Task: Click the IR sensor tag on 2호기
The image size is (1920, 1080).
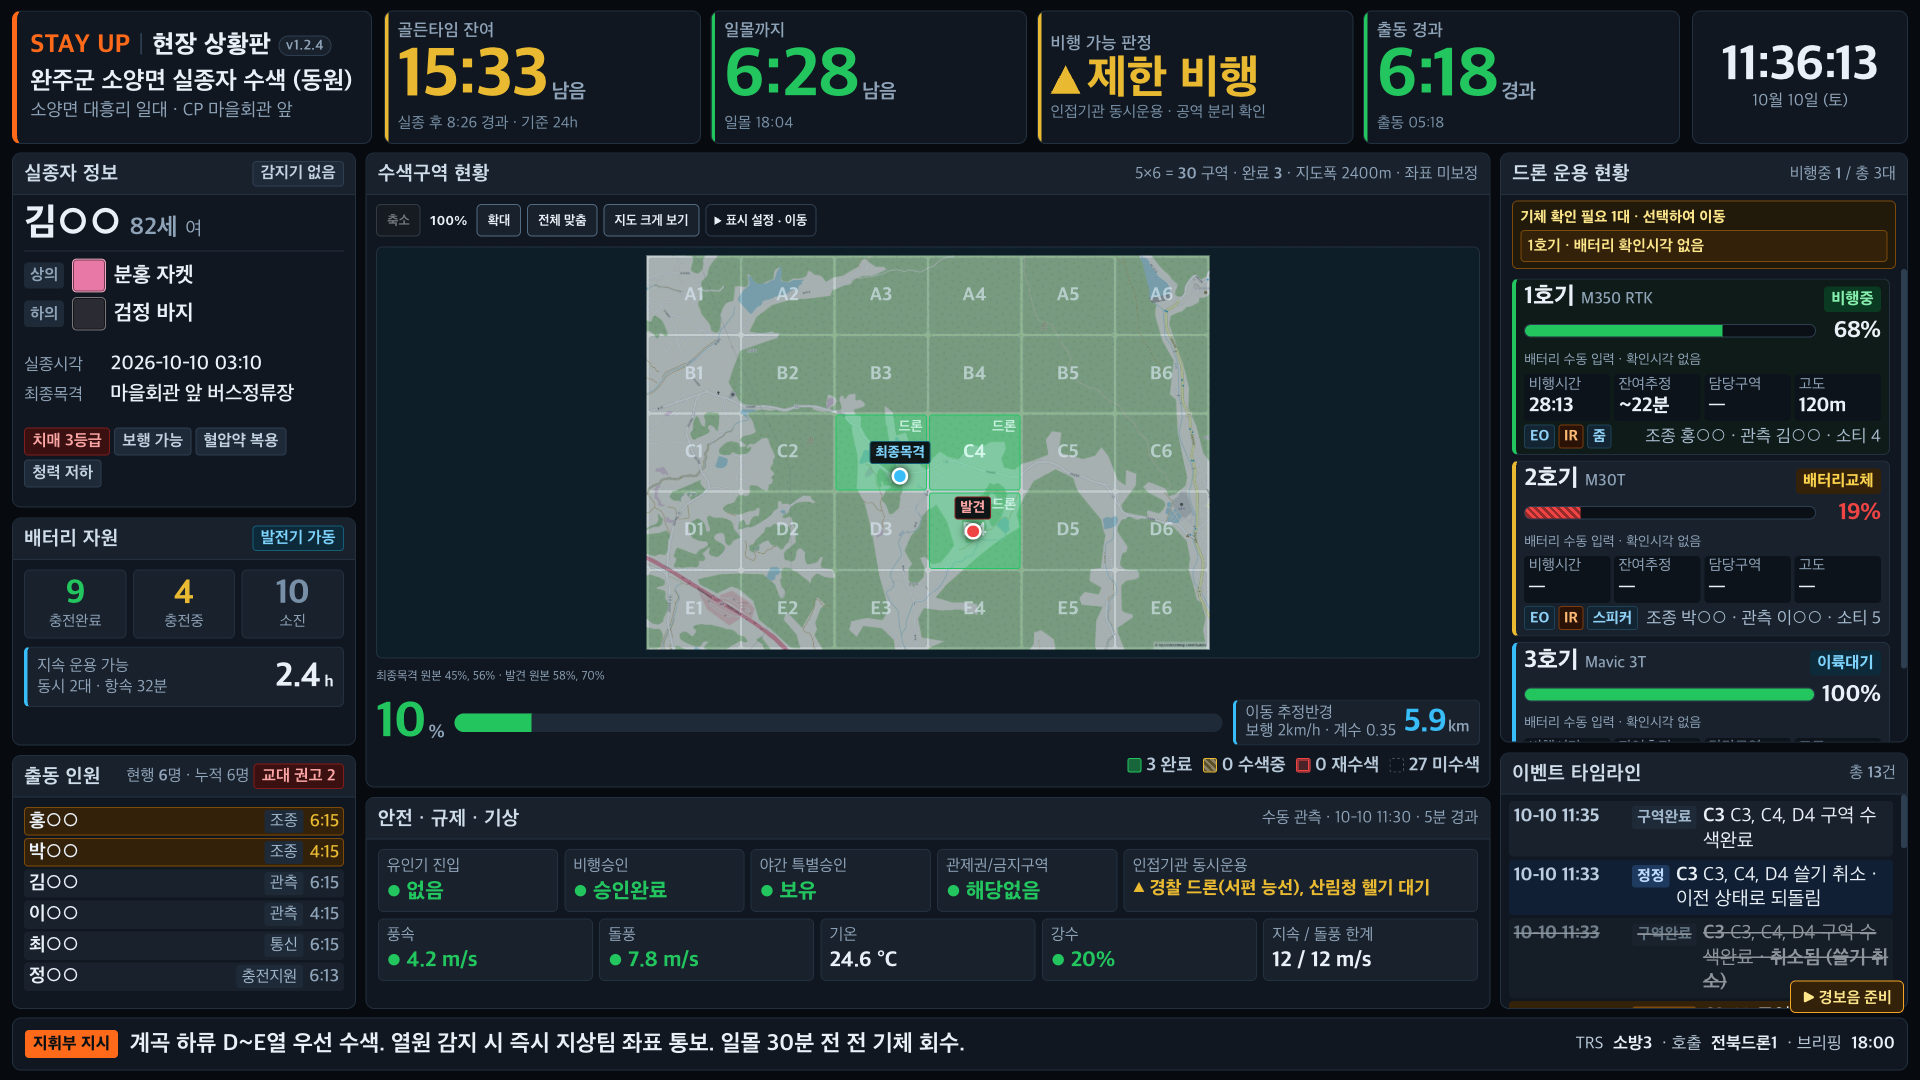Action: 1571,618
